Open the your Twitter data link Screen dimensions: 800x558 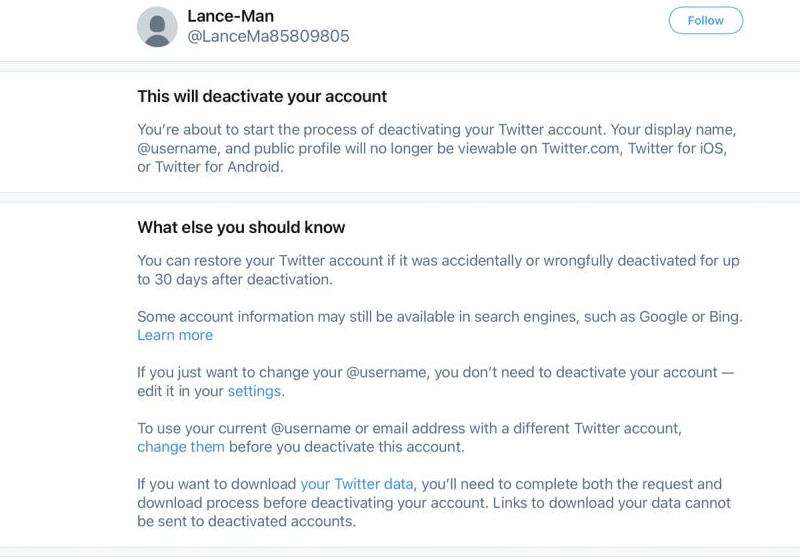point(356,484)
